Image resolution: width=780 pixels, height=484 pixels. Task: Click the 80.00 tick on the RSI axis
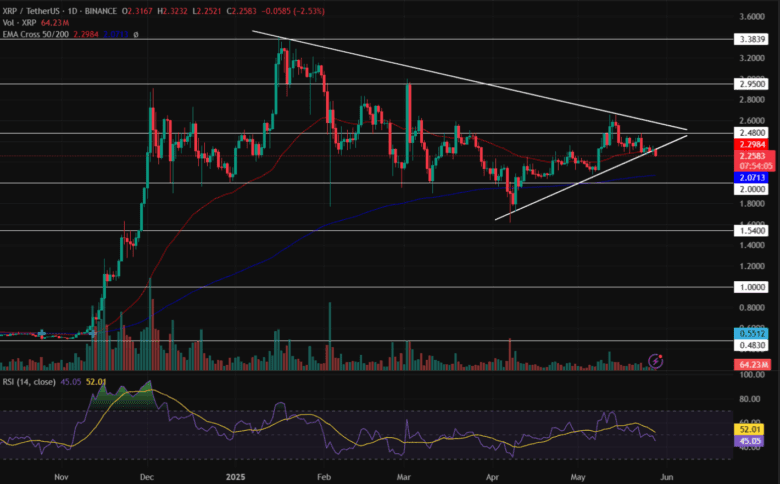tap(751, 399)
